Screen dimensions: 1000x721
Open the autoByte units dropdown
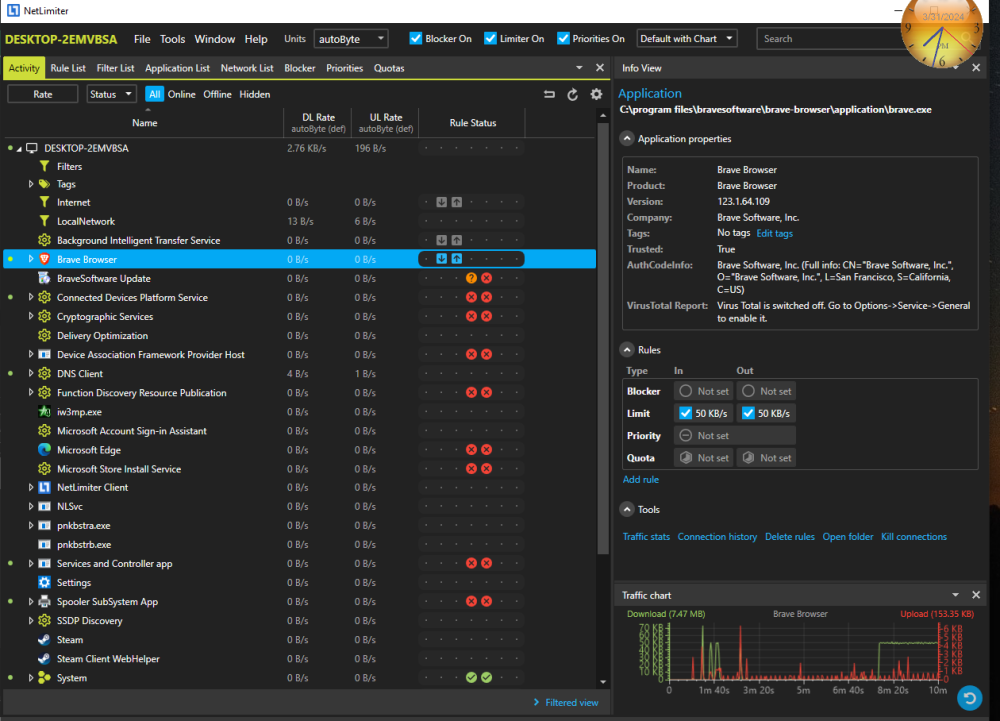[x=350, y=39]
